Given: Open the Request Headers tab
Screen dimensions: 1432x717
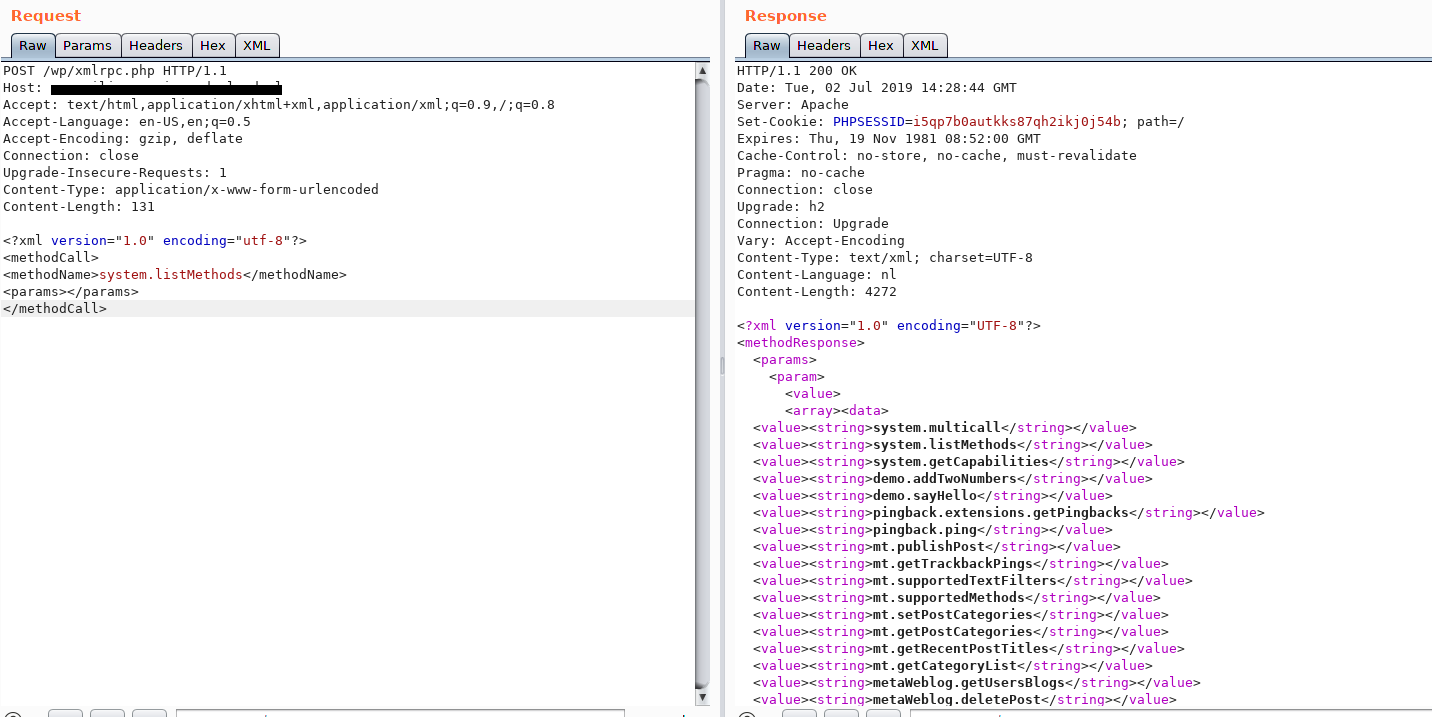Looking at the screenshot, I should (x=156, y=46).
